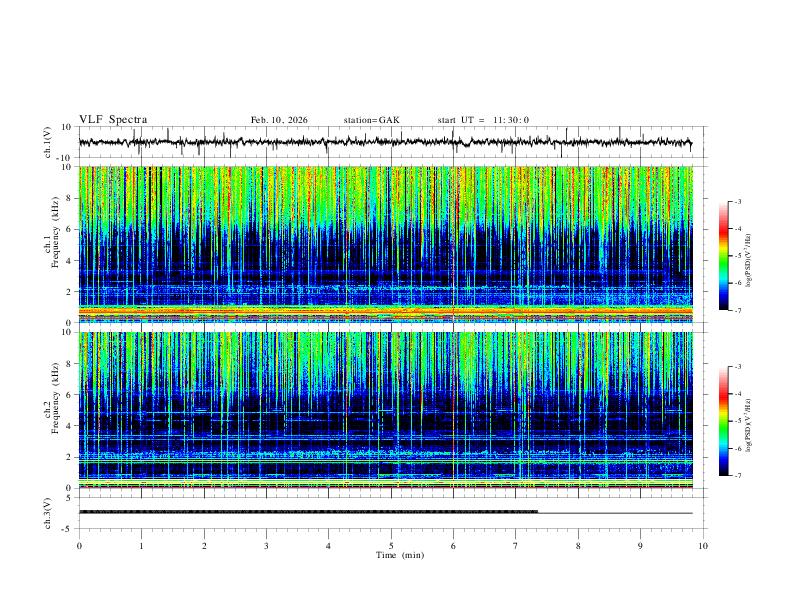792x612 pixels.
Task: Click the ch.2 spectrogram panel
Action: (386, 410)
